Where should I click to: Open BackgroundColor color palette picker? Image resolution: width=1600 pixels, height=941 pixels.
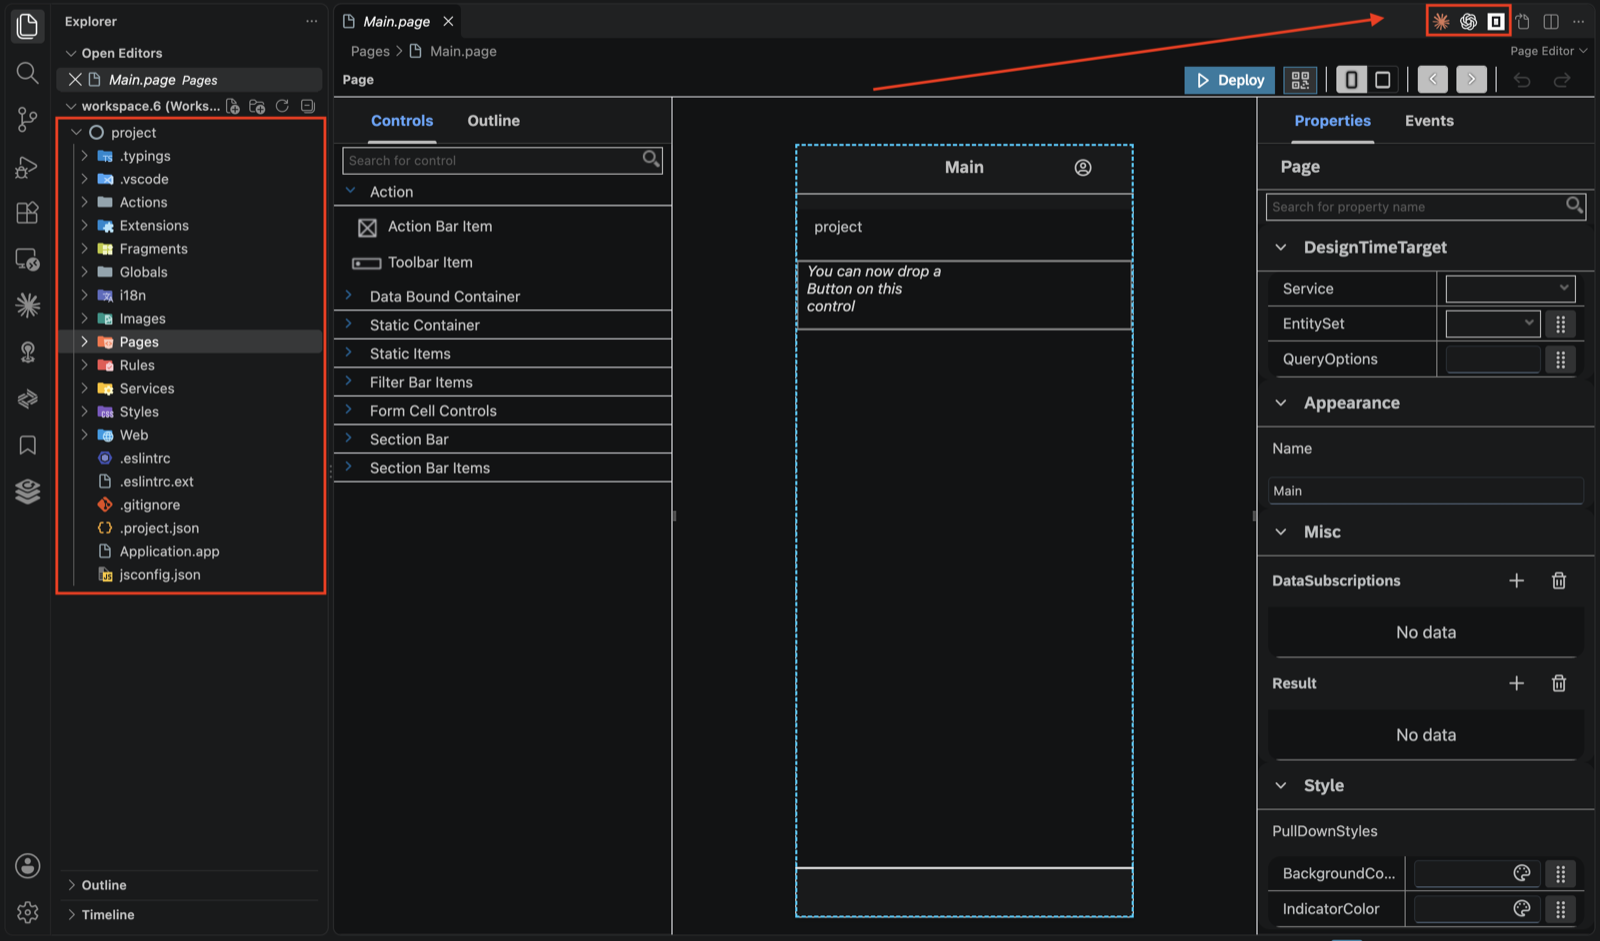click(1521, 873)
